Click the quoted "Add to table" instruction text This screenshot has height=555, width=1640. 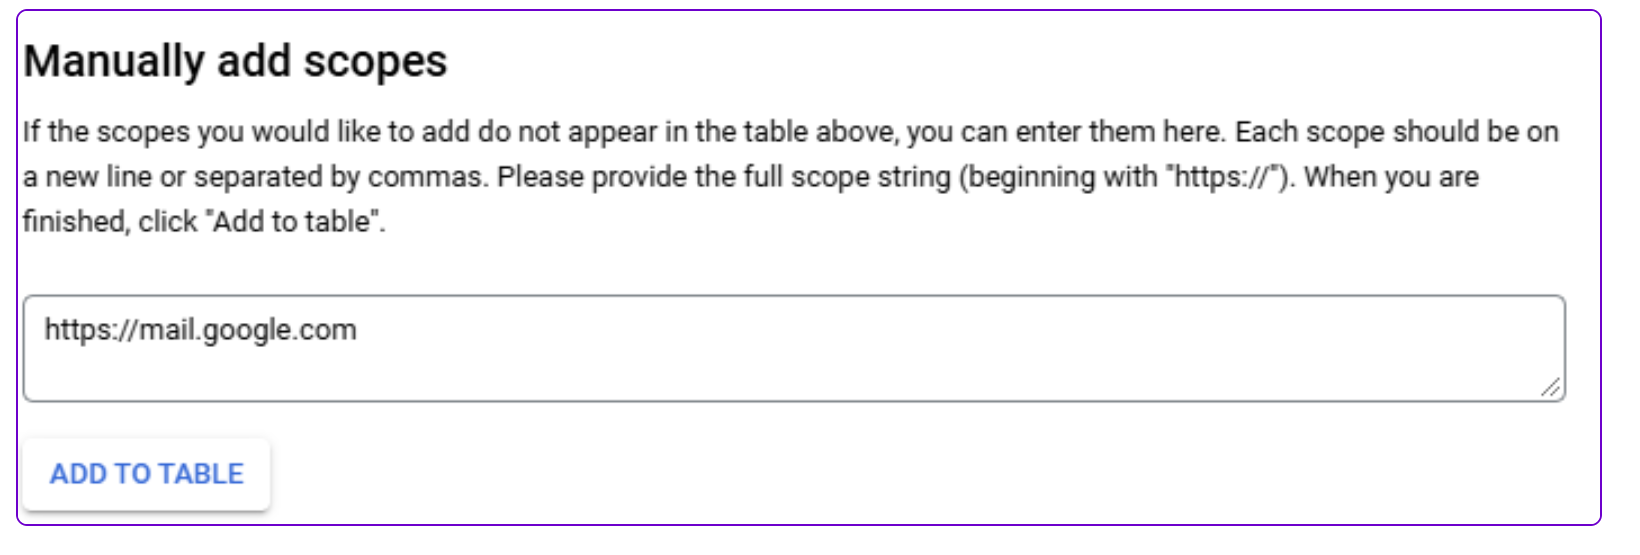294,221
